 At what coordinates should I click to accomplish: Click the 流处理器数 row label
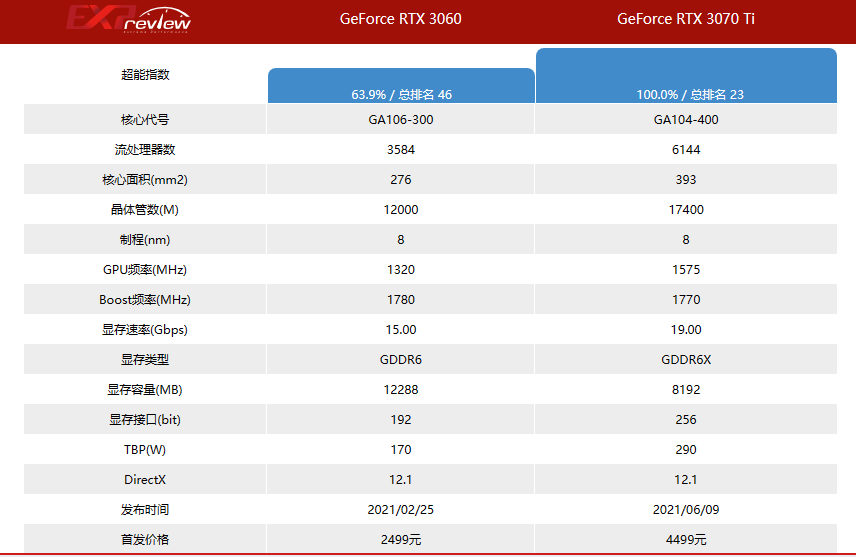click(145, 150)
